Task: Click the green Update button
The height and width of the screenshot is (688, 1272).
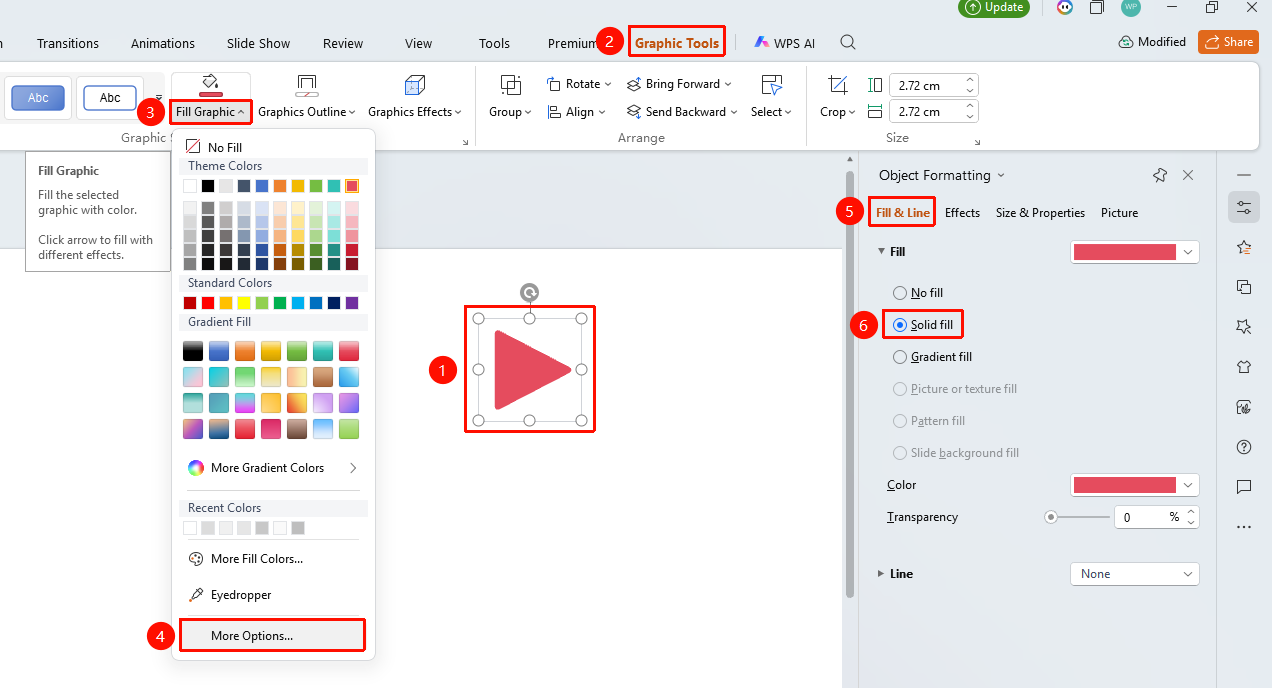Action: 994,8
